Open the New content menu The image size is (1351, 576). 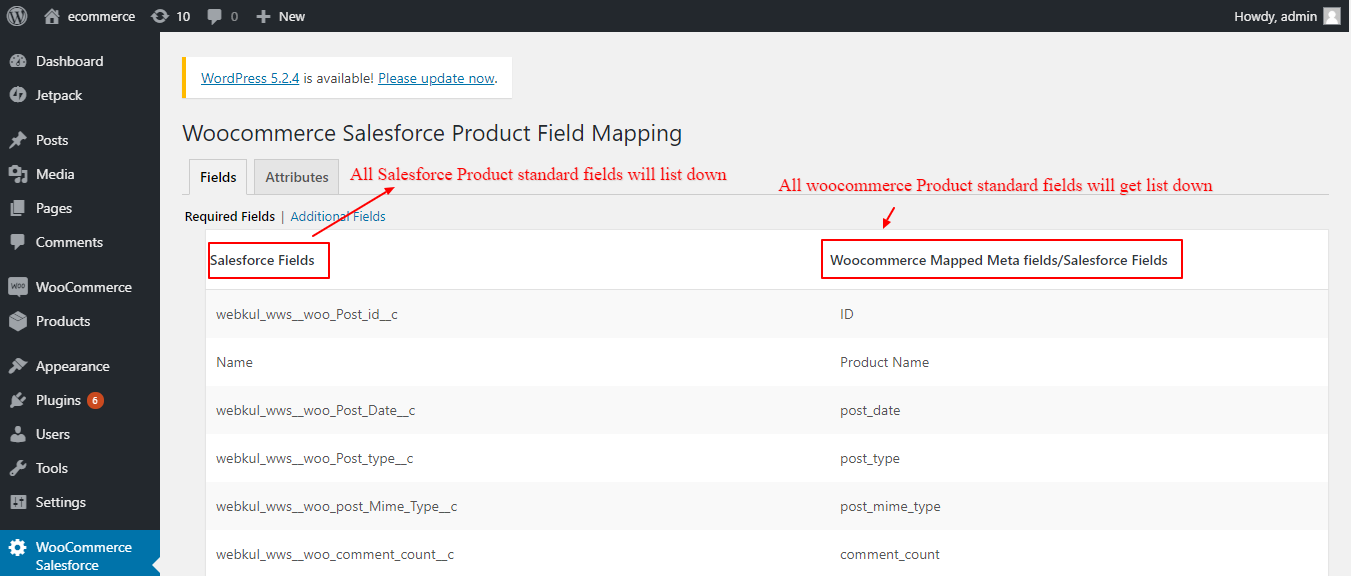click(281, 16)
